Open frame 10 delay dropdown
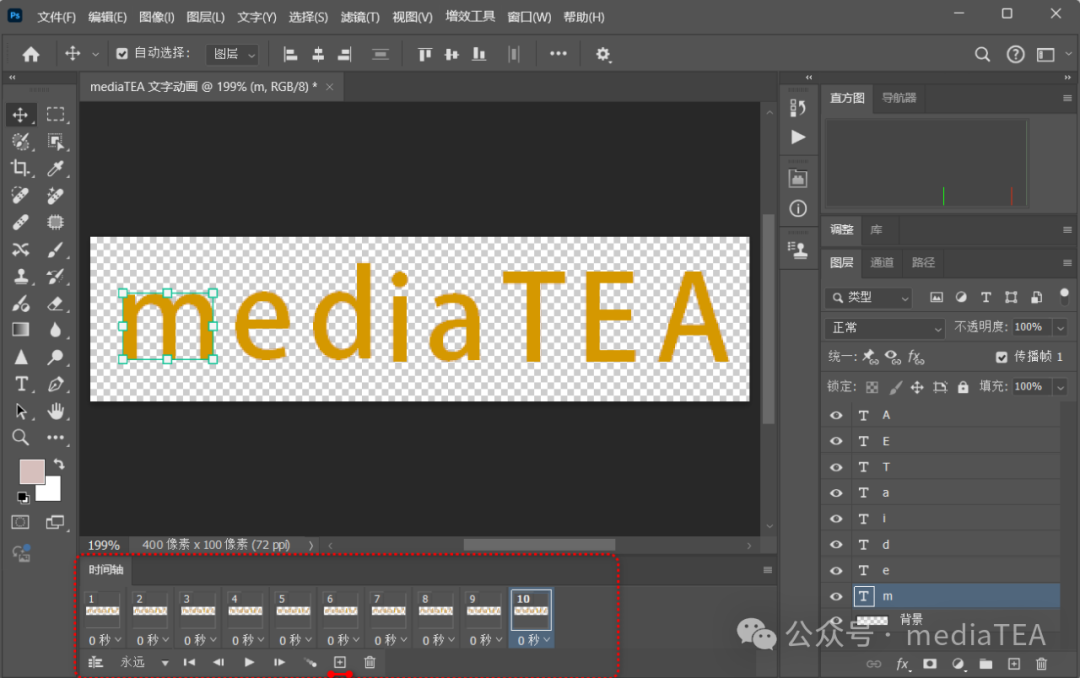The image size is (1080, 678). point(532,640)
